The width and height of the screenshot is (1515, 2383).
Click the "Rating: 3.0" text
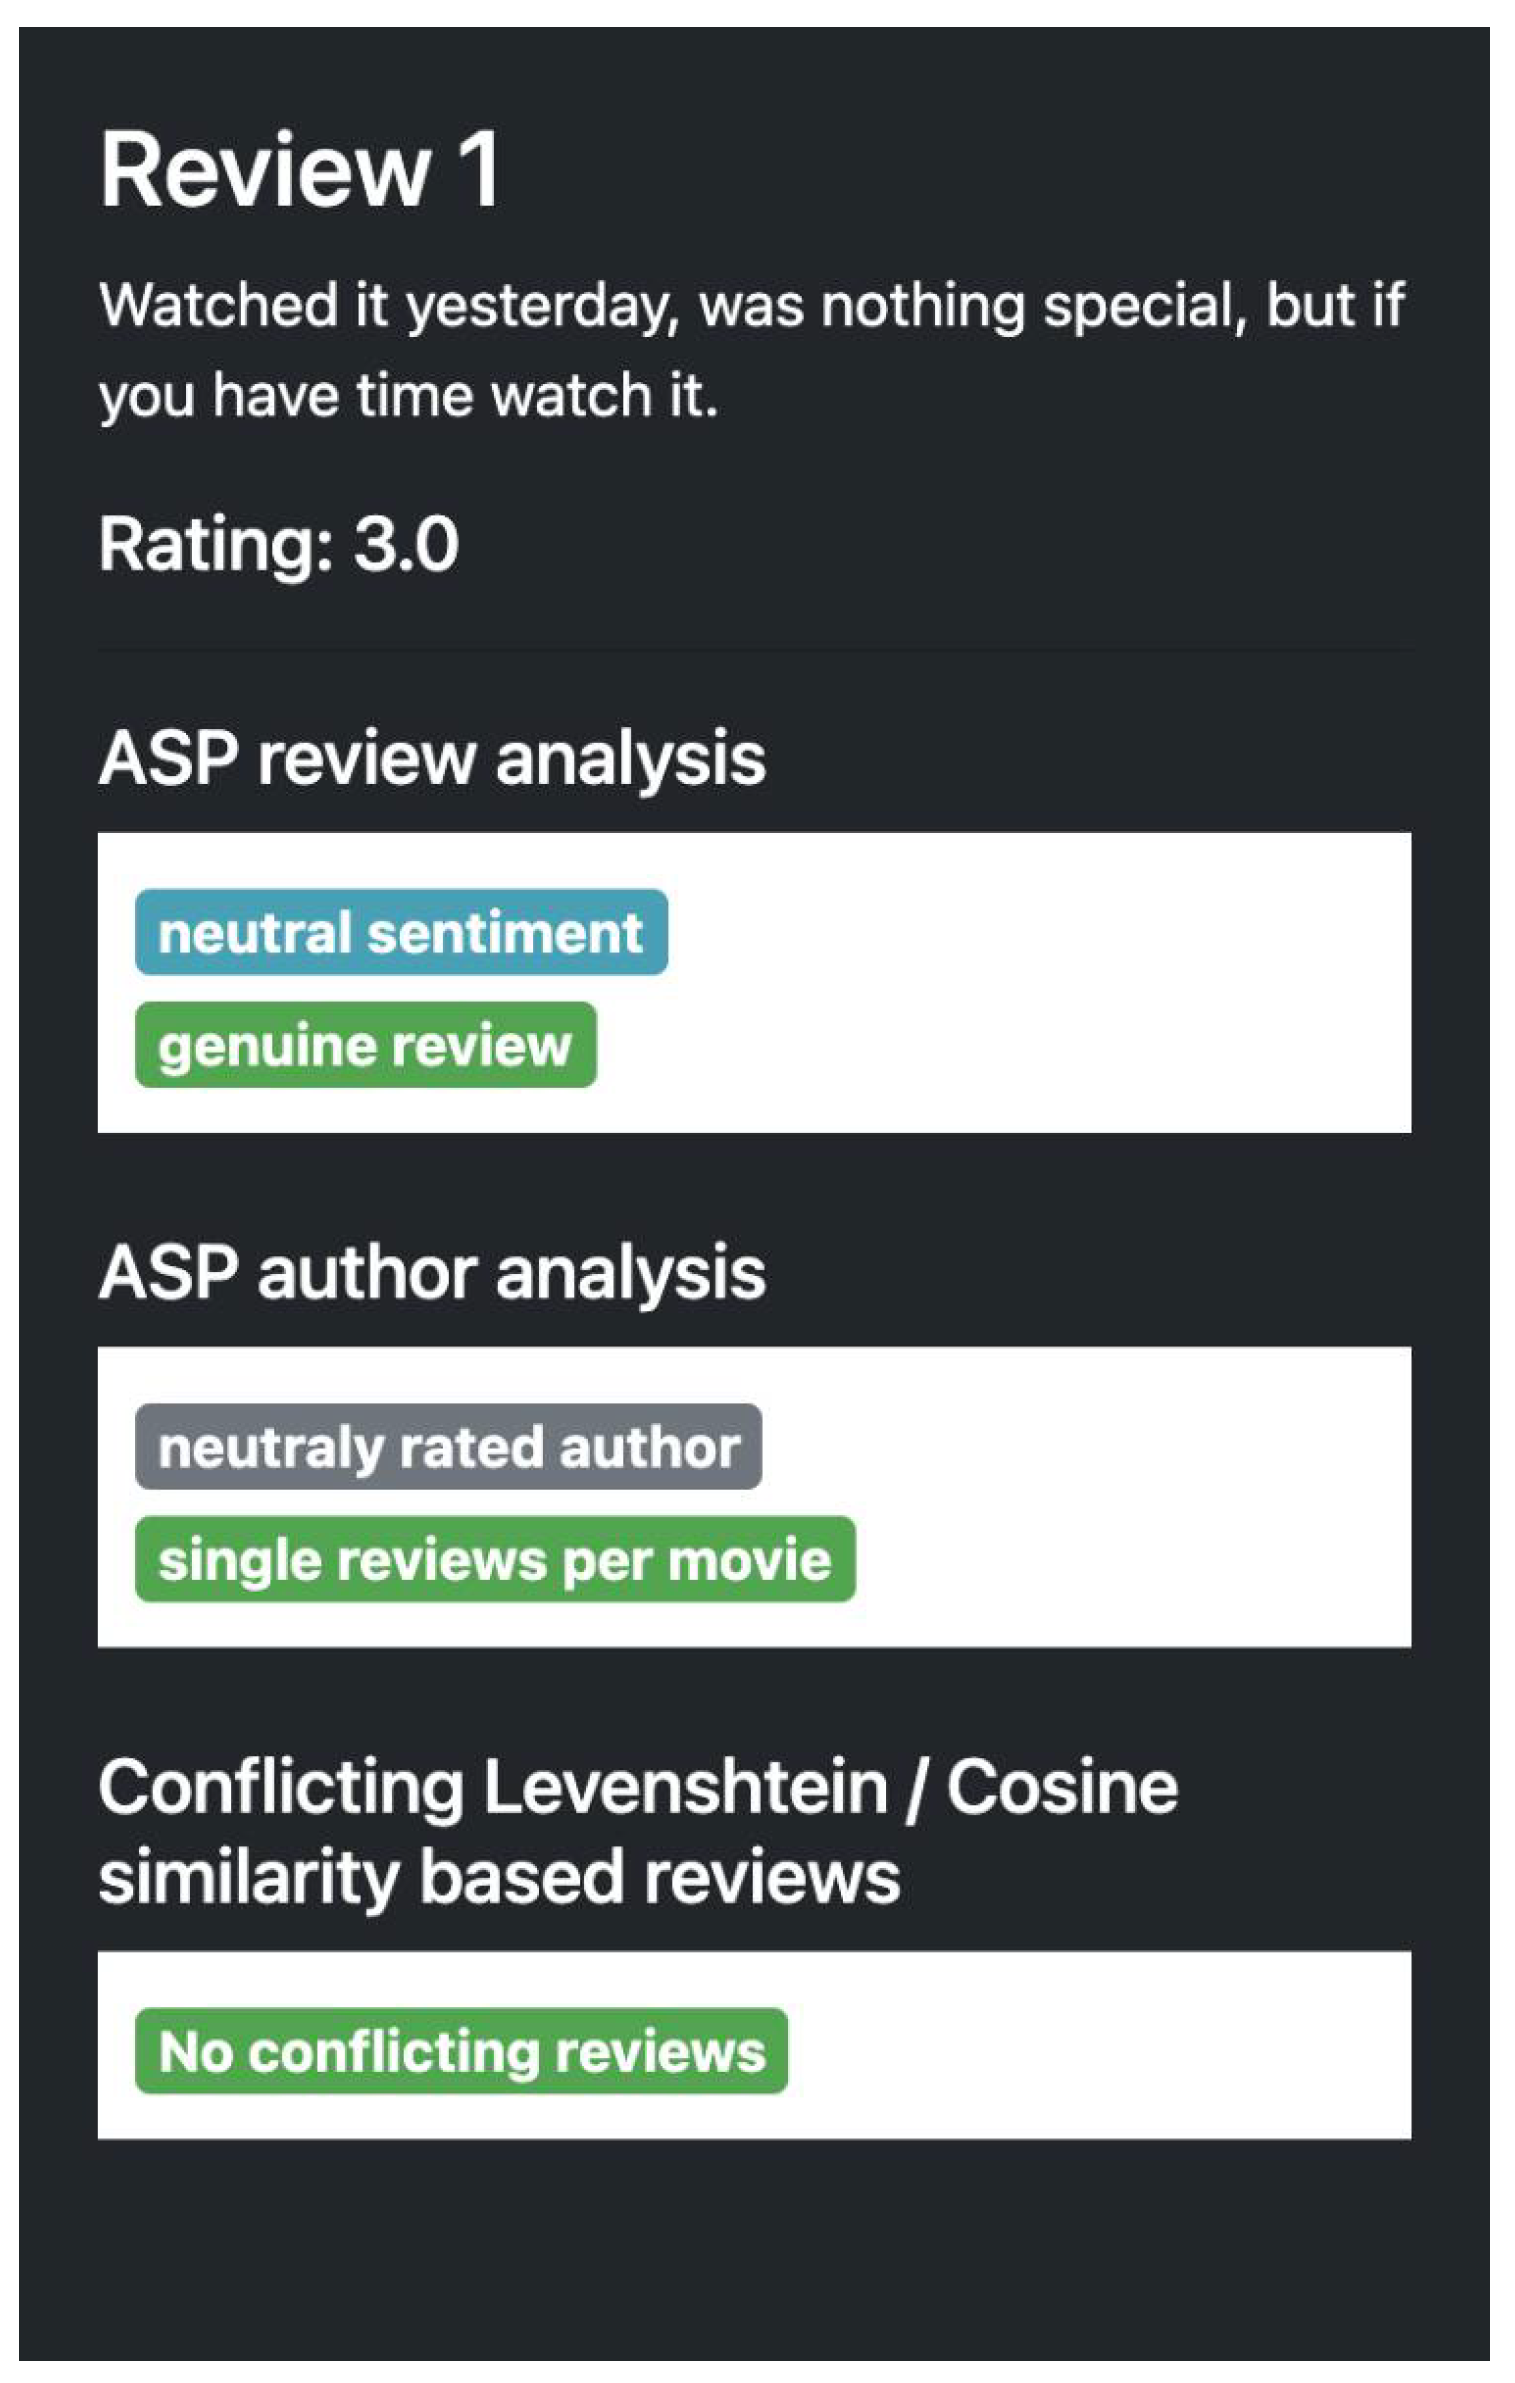pyautogui.click(x=278, y=544)
